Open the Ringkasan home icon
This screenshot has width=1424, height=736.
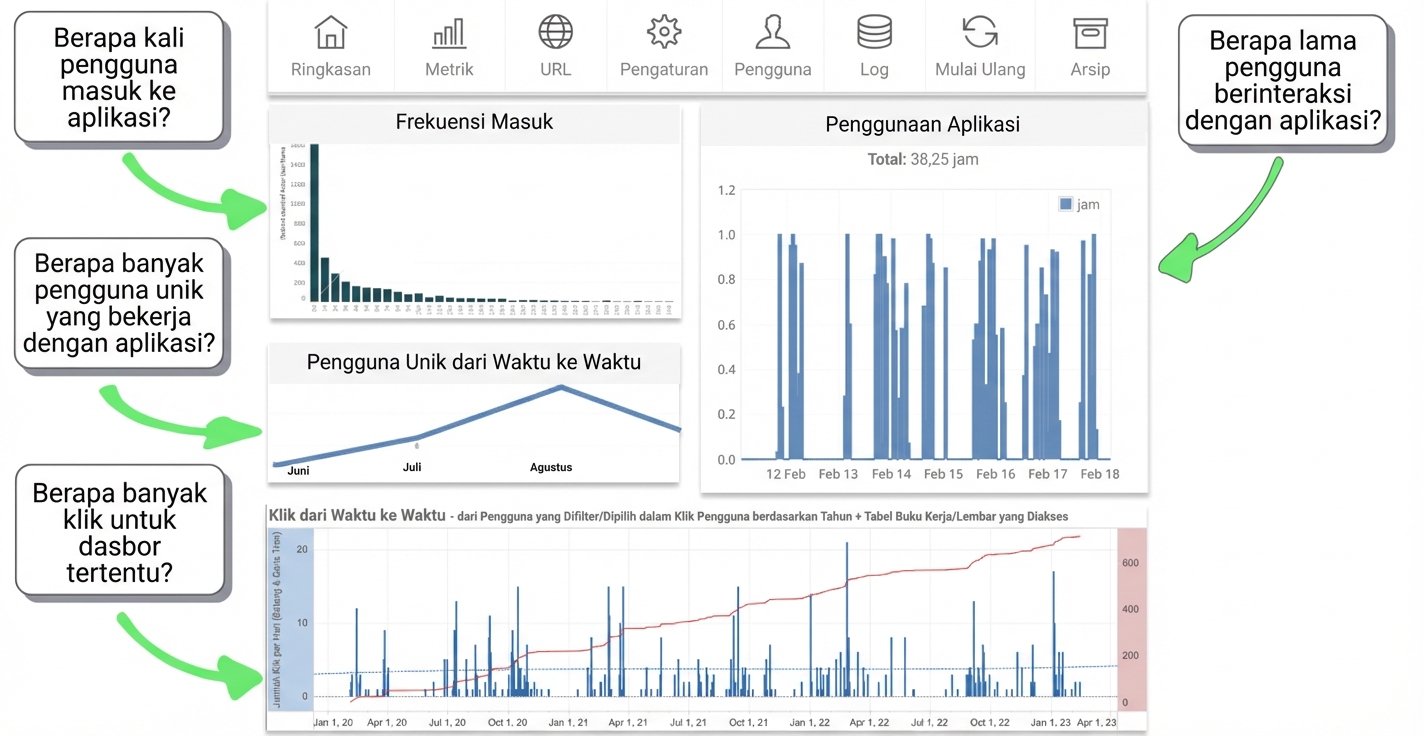(331, 32)
